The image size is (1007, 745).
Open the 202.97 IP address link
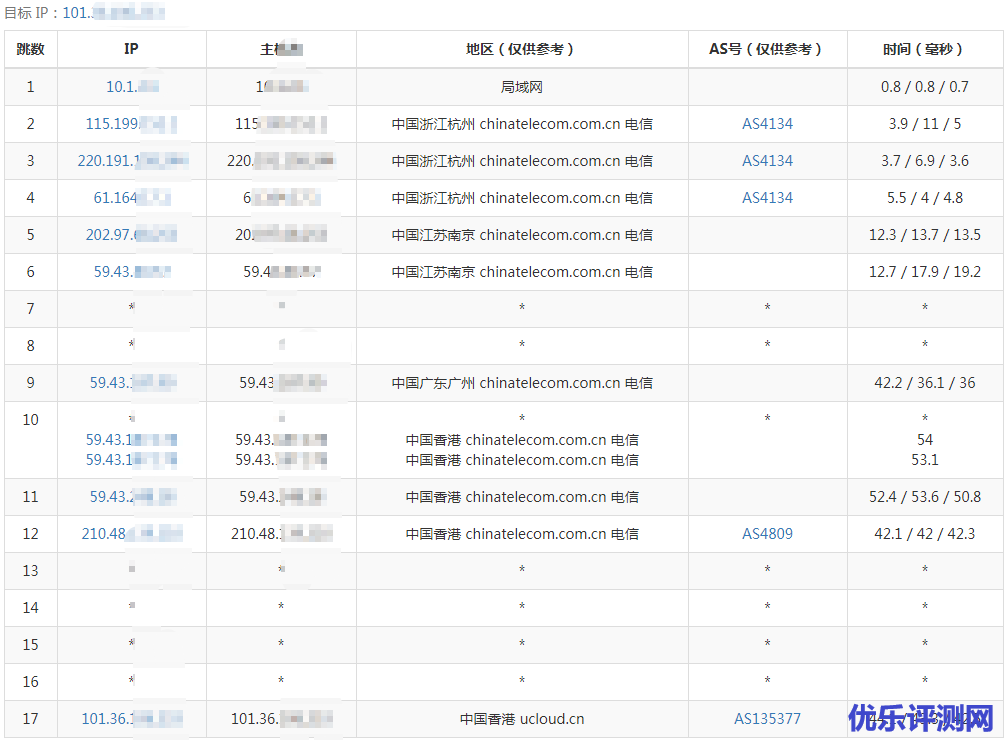point(131,235)
